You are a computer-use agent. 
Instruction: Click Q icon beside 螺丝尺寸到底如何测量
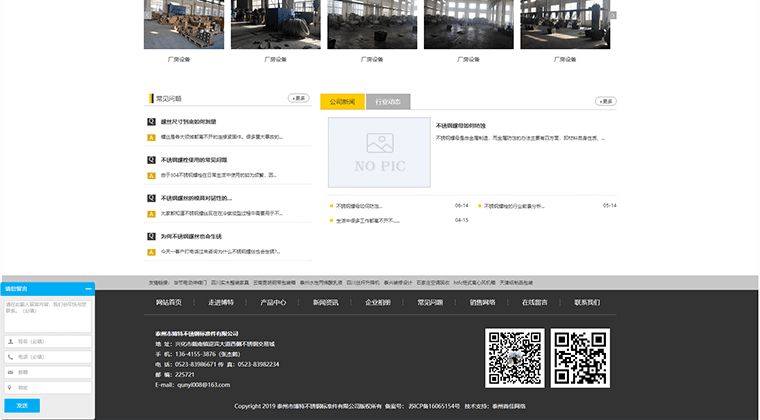tap(151, 121)
